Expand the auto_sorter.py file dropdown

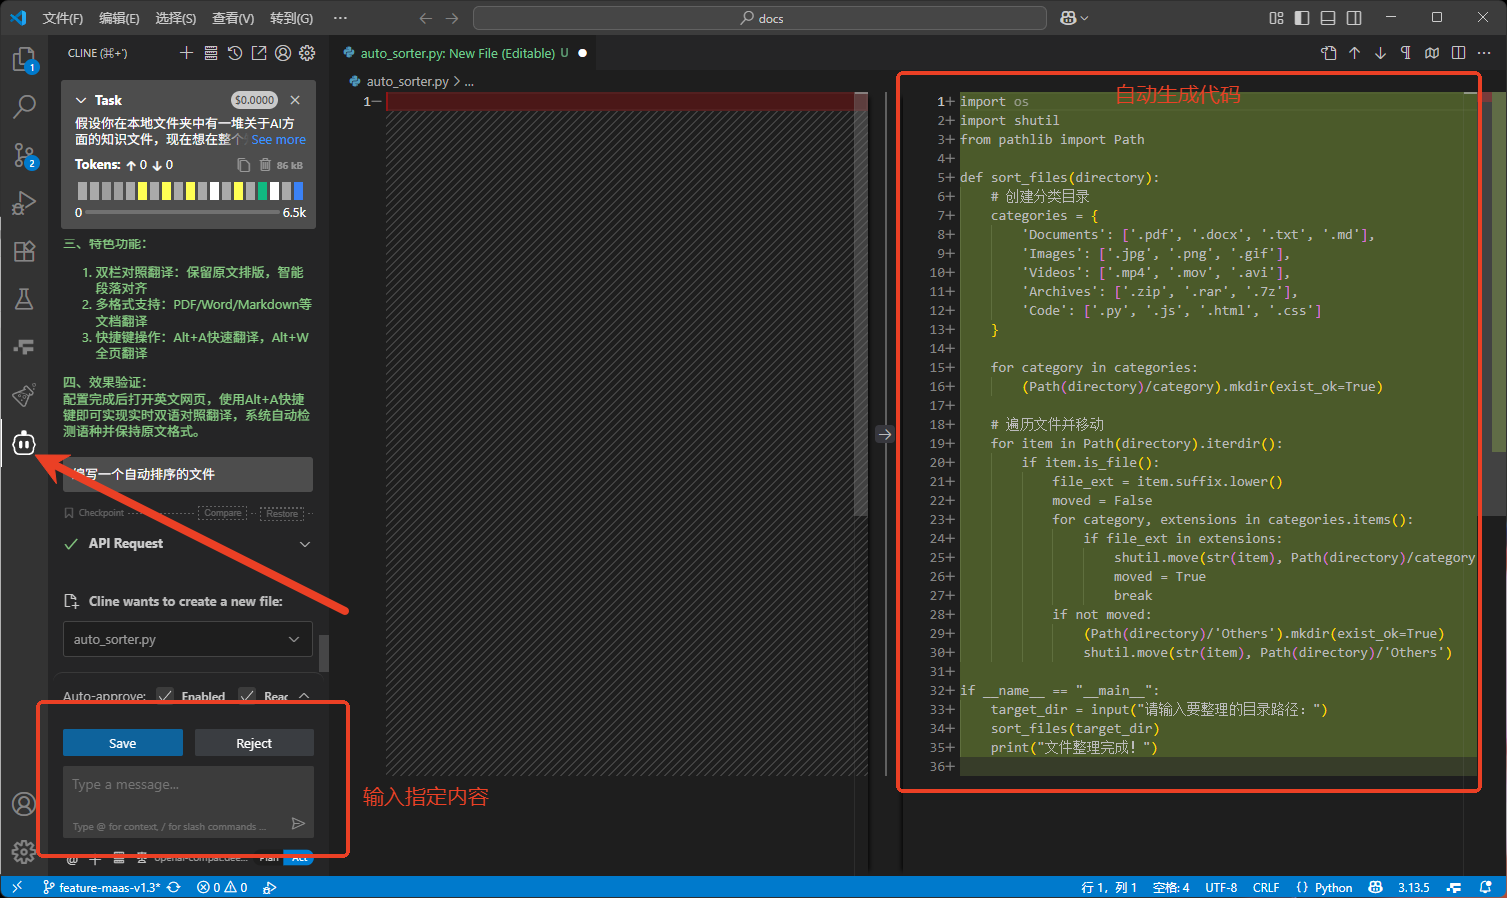click(x=294, y=639)
